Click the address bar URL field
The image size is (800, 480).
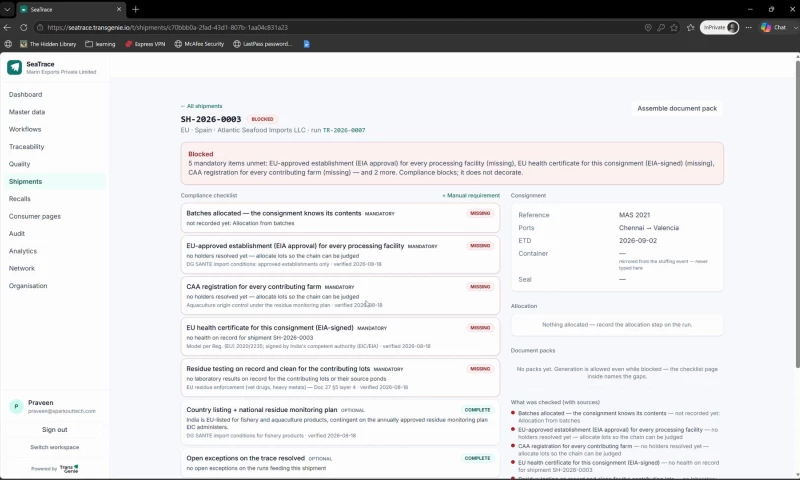coord(337,28)
